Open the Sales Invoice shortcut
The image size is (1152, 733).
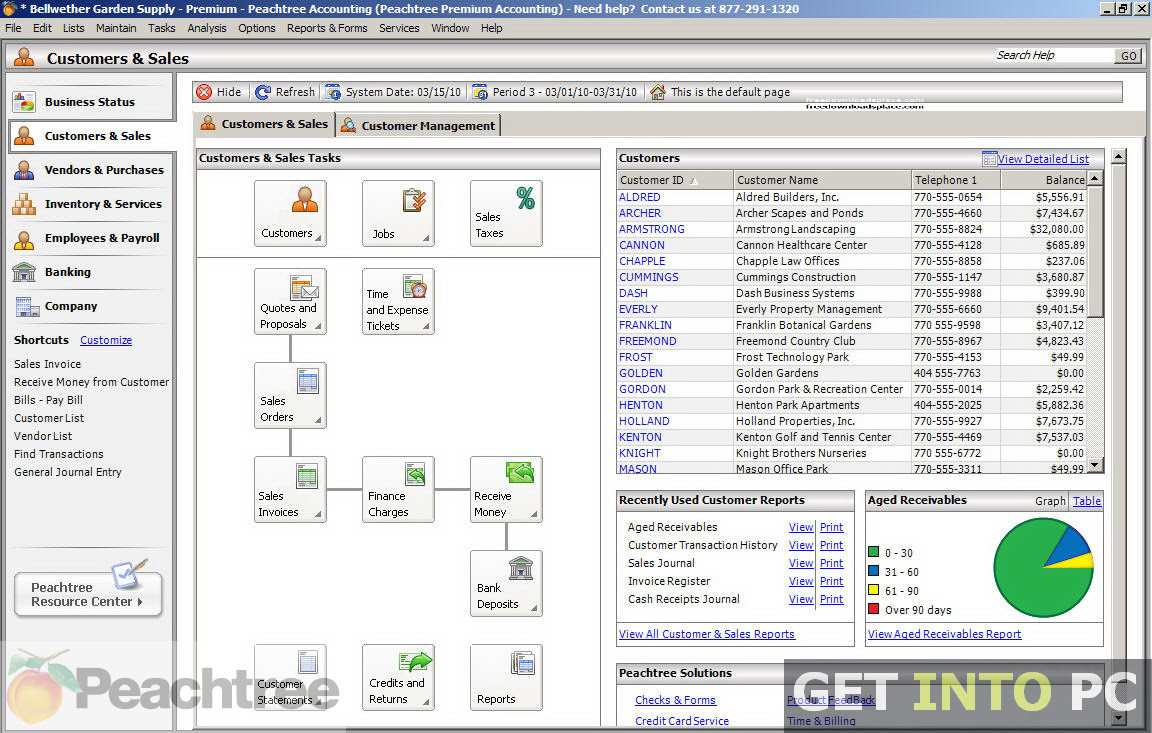[48, 364]
